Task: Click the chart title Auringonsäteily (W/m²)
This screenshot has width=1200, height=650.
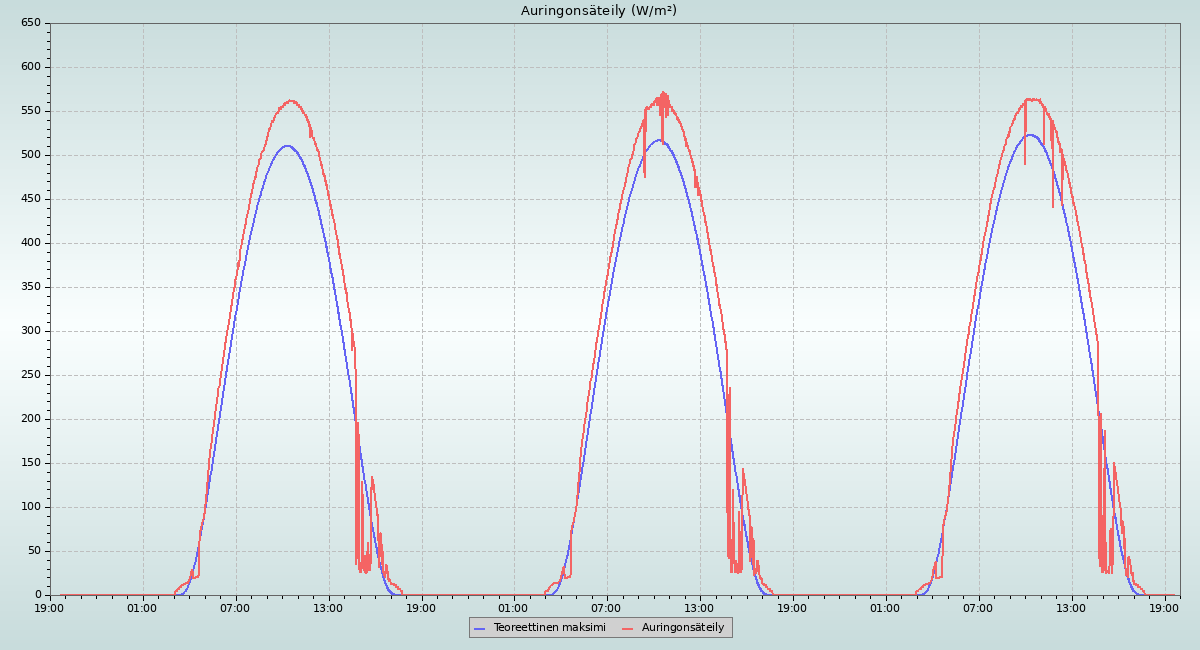Action: tap(598, 11)
